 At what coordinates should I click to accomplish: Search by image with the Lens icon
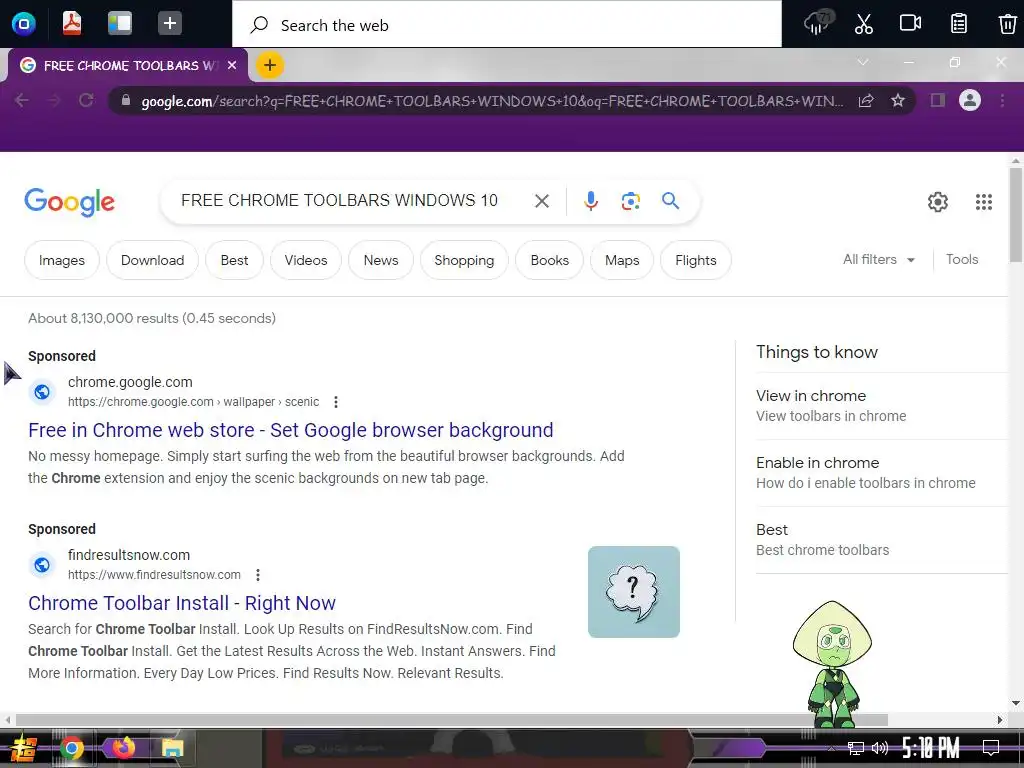[630, 200]
